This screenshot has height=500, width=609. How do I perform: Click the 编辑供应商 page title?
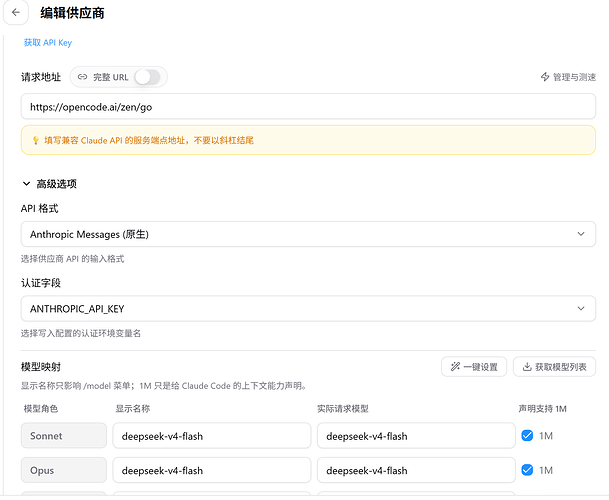(x=72, y=13)
